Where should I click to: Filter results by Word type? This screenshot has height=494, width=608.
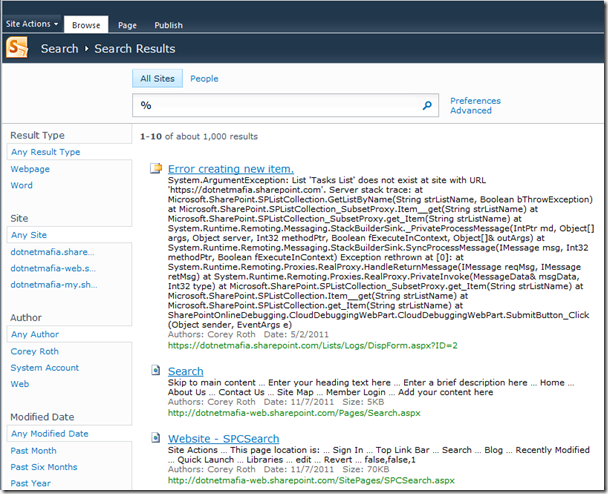click(22, 185)
